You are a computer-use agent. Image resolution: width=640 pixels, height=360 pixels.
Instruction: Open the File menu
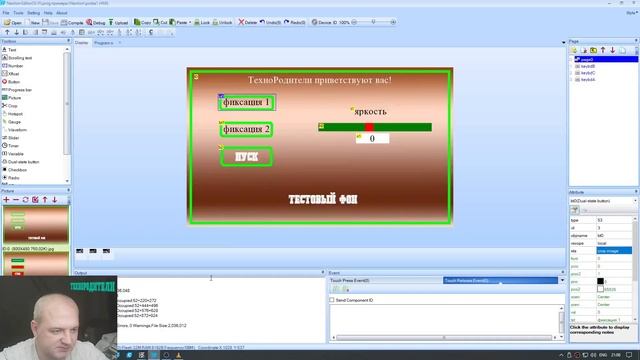point(6,13)
